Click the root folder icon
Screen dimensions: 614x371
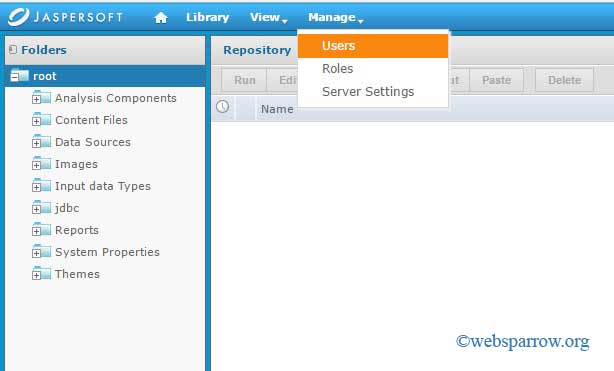(x=19, y=76)
